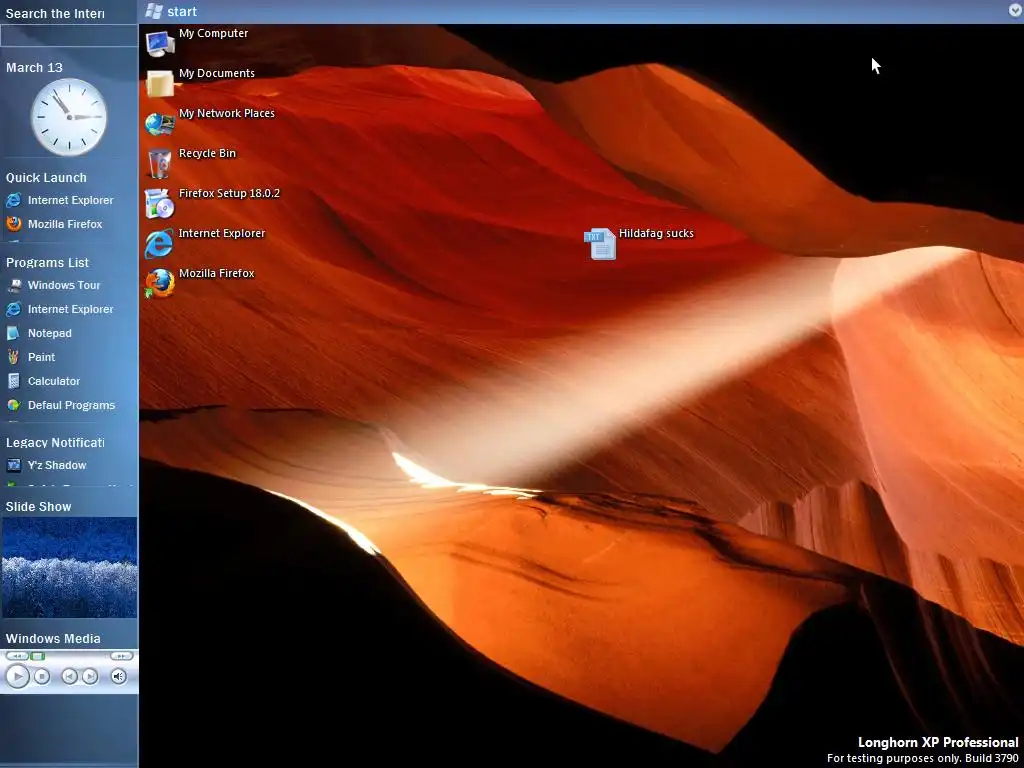Select the Recycle Bin icon
This screenshot has width=1024, height=768.
click(x=159, y=163)
